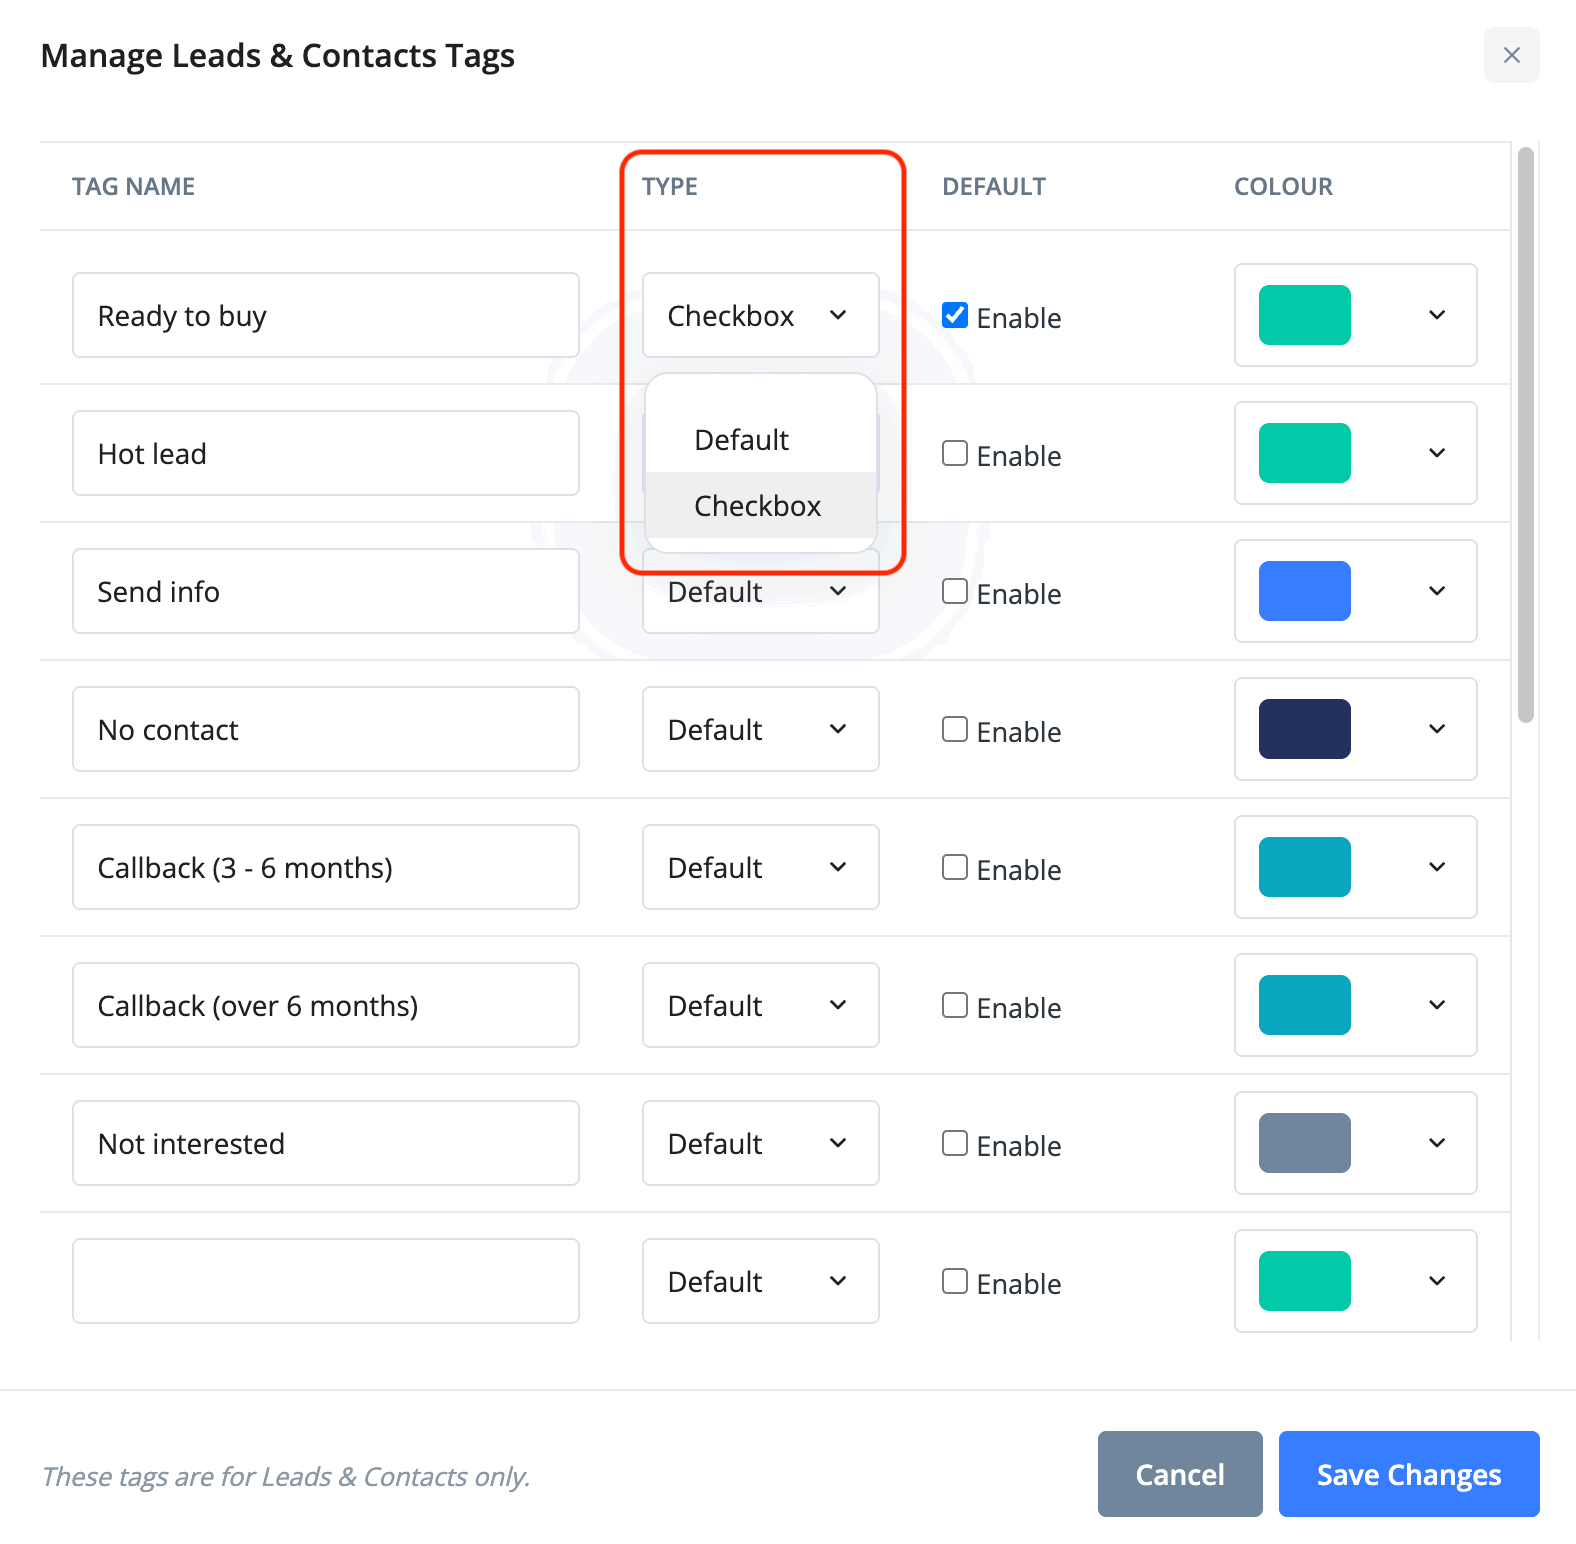The width and height of the screenshot is (1576, 1544).
Task: Expand colour chevron for No contact row
Action: click(x=1437, y=729)
